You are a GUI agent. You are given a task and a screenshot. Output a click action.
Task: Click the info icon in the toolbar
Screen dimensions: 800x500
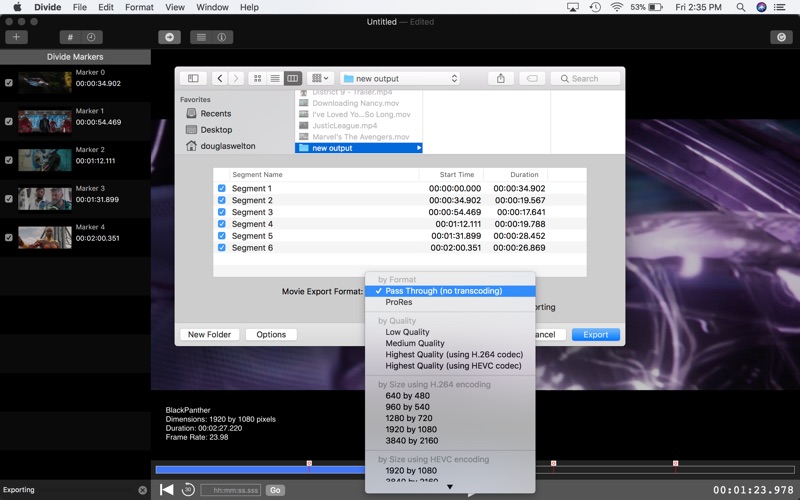[222, 37]
